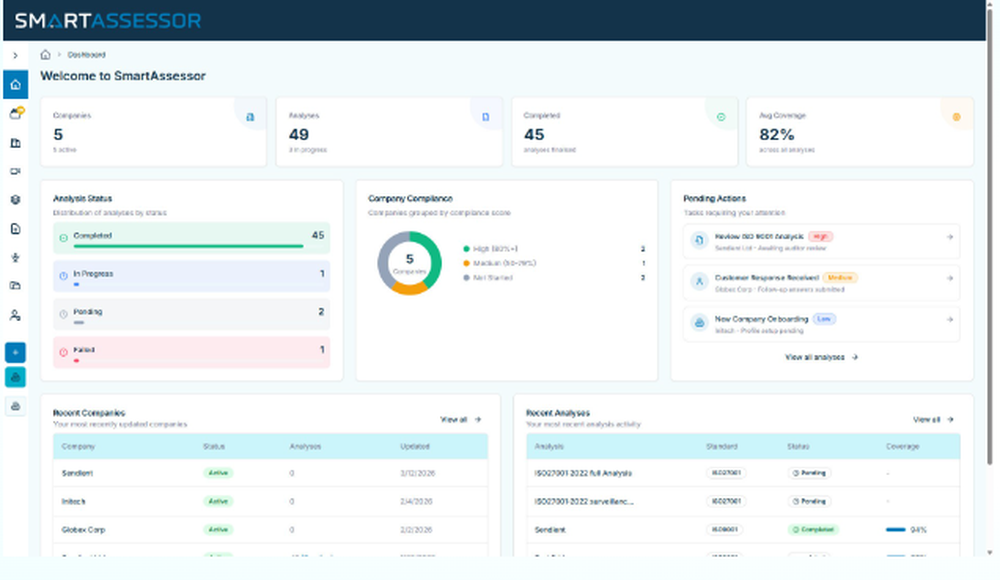The image size is (1000, 580).
Task: Expand the New Company Onboarding pending action
Action: (x=948, y=320)
